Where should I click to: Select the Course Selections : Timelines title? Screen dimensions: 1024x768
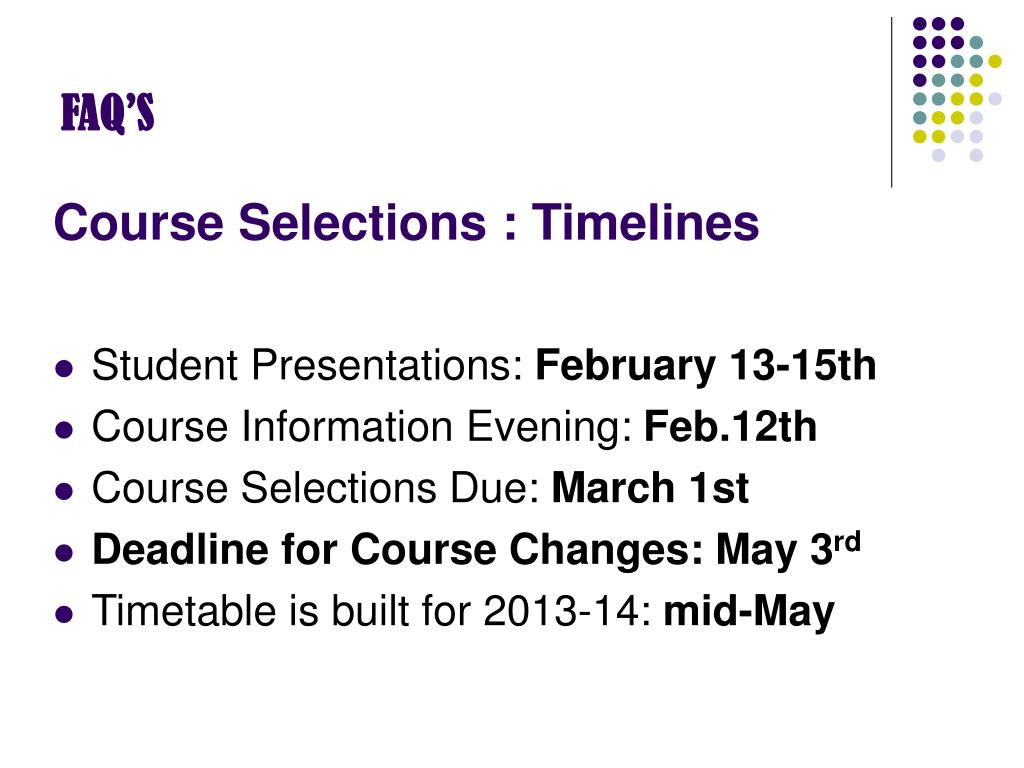coord(406,222)
